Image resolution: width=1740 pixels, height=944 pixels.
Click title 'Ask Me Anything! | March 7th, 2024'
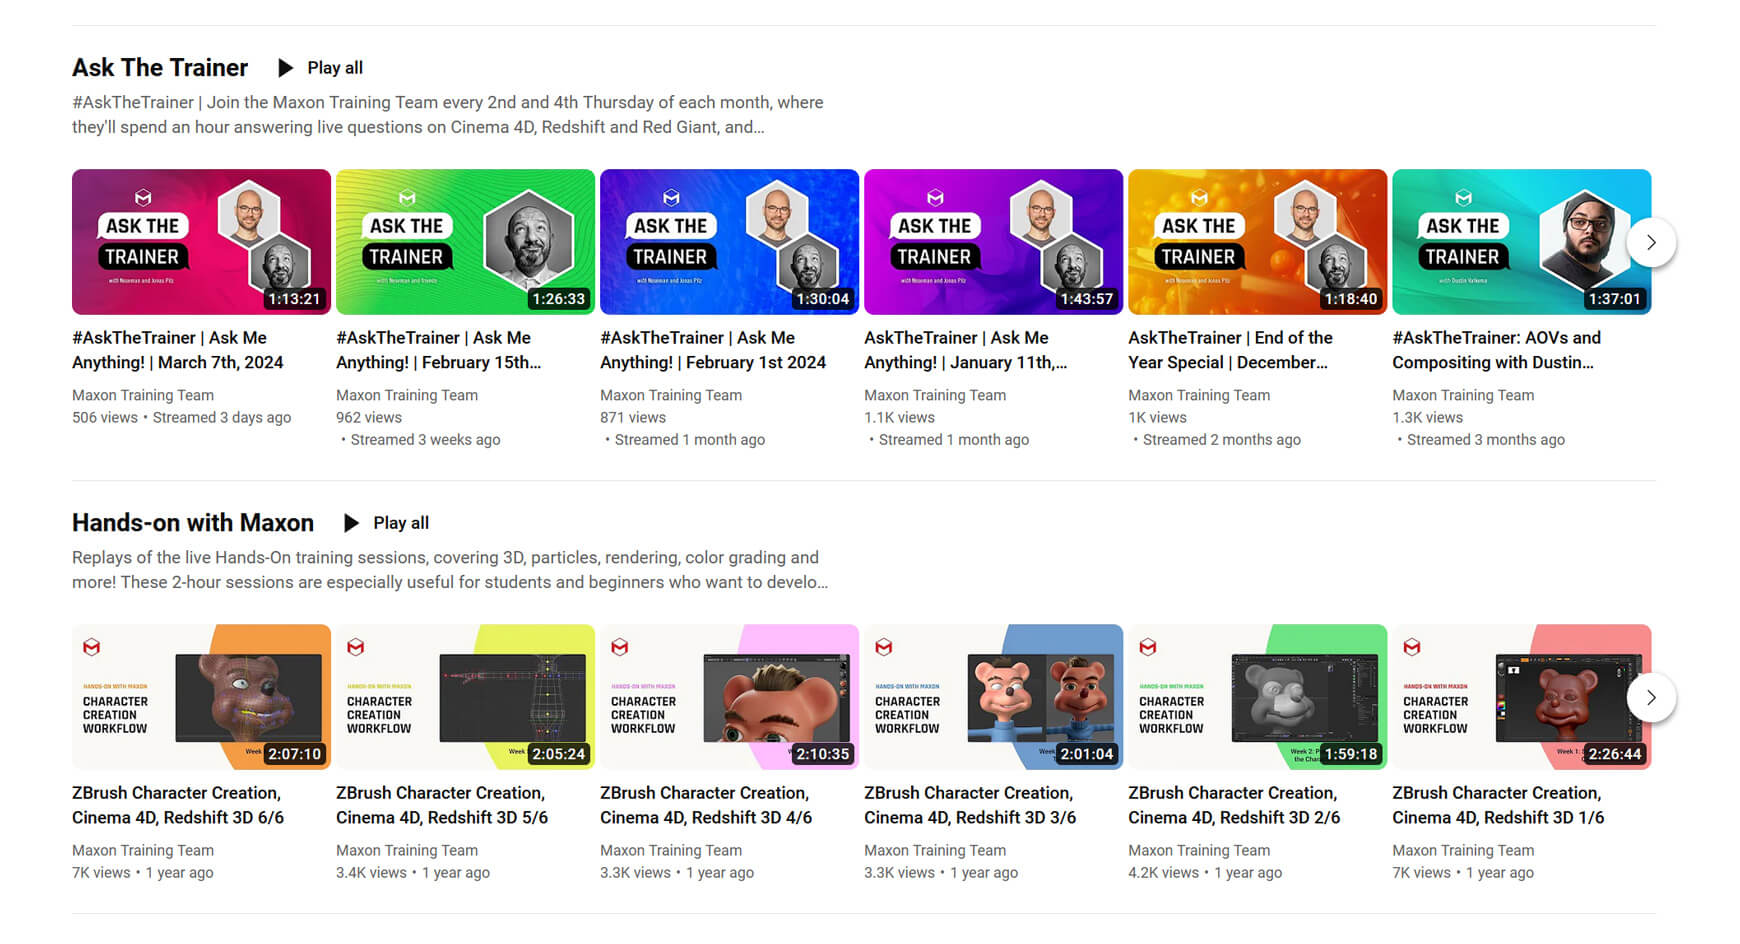tap(178, 350)
